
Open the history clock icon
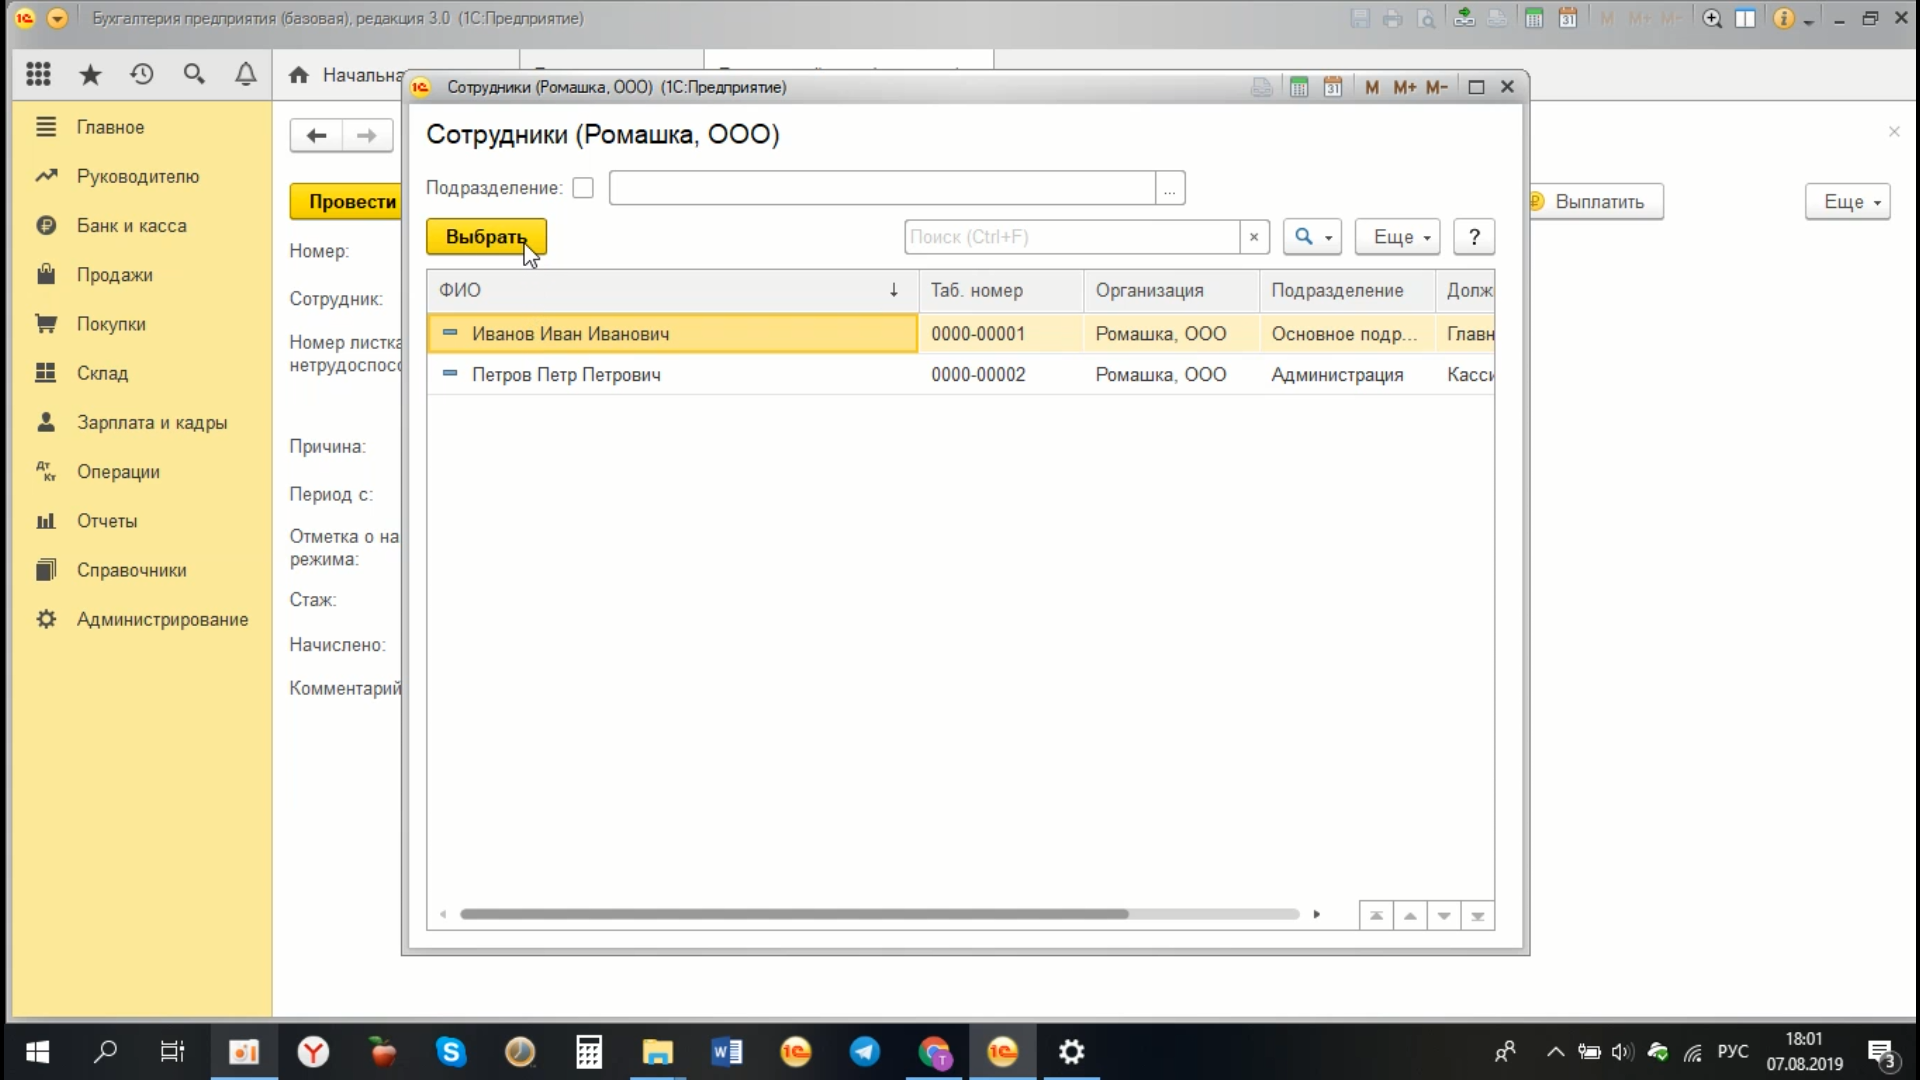(x=142, y=74)
